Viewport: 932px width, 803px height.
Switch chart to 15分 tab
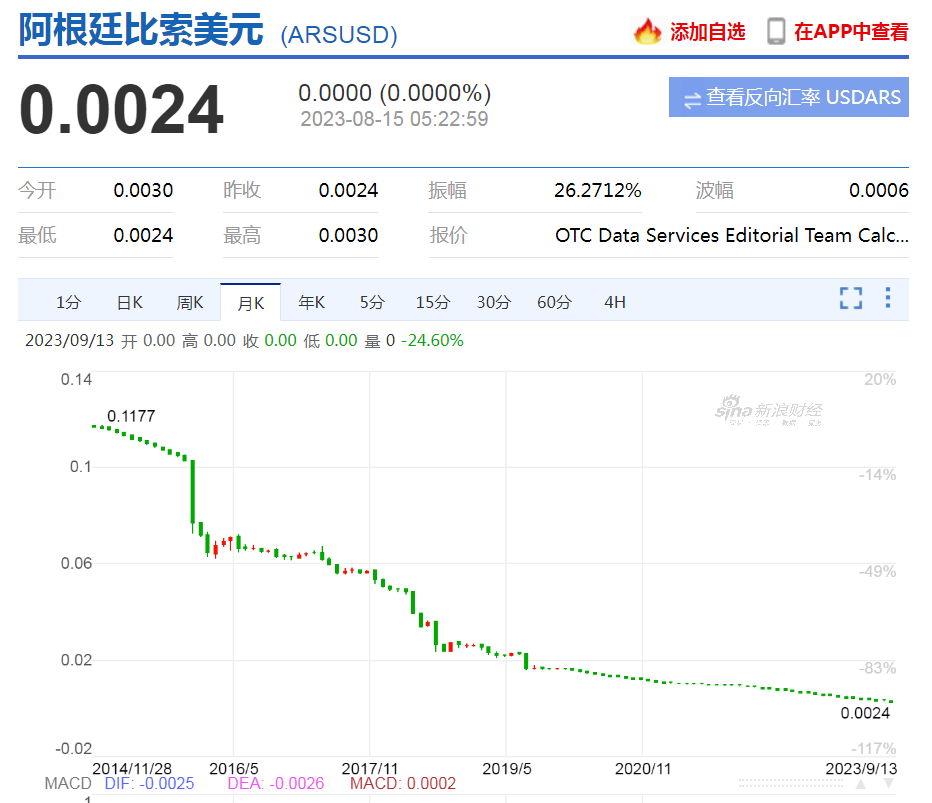(433, 302)
